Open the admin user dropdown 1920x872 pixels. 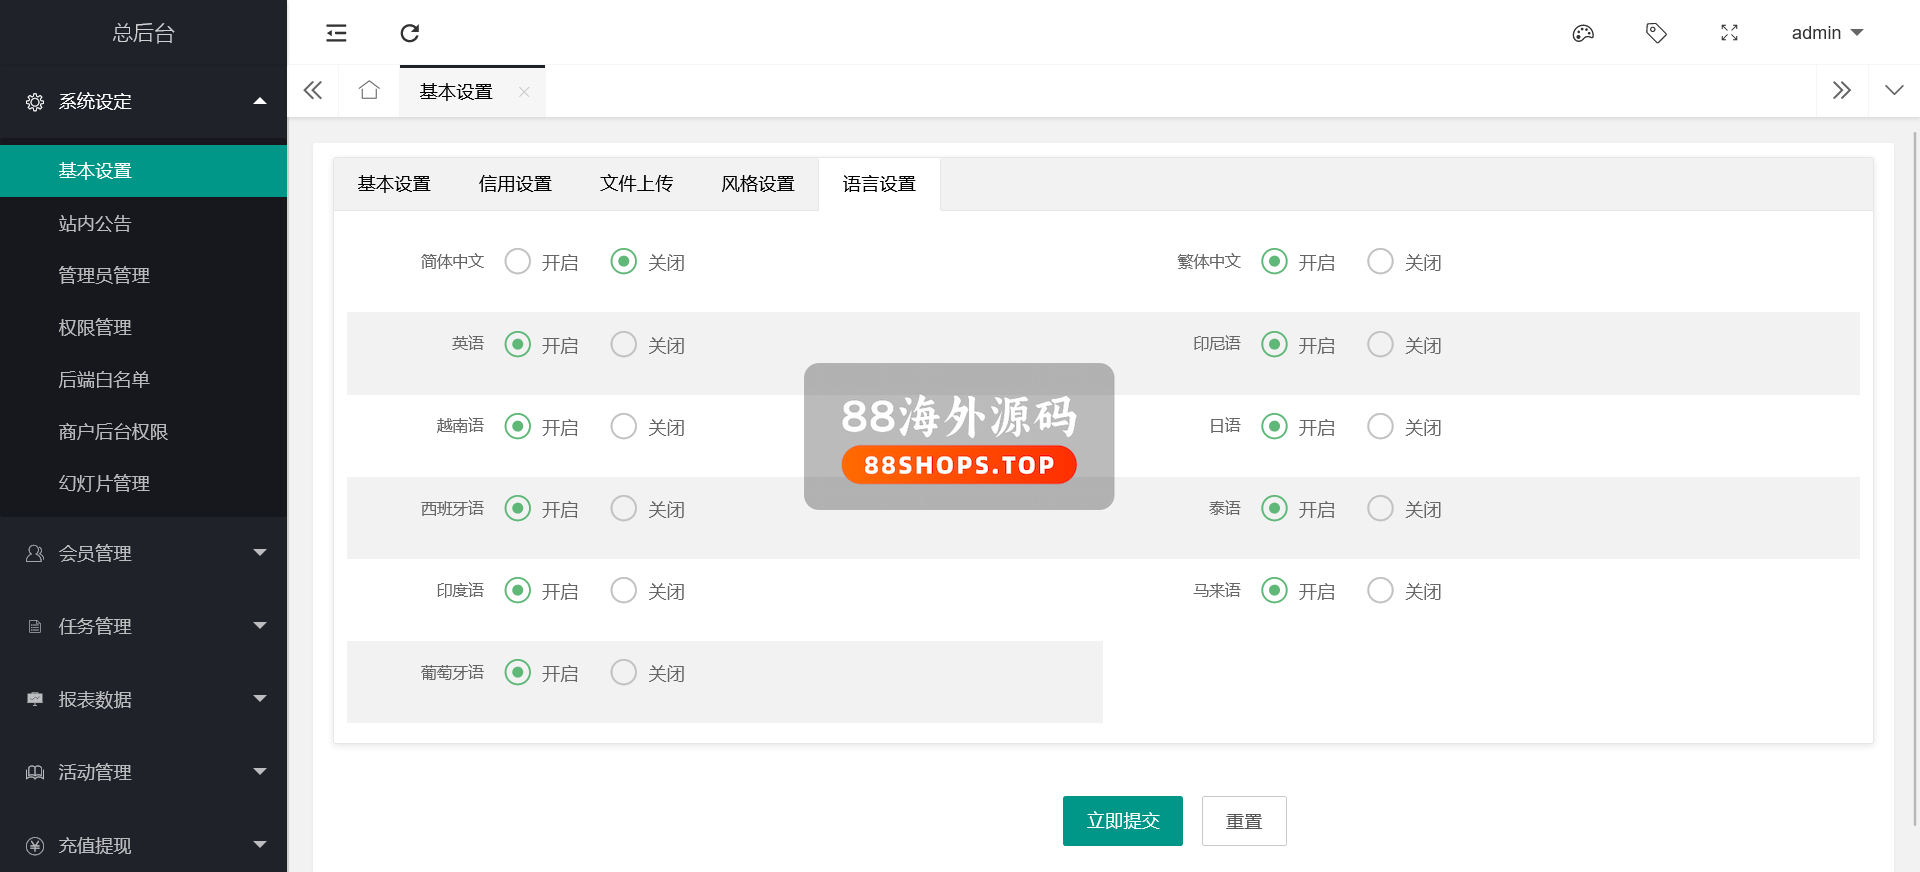pos(1826,33)
